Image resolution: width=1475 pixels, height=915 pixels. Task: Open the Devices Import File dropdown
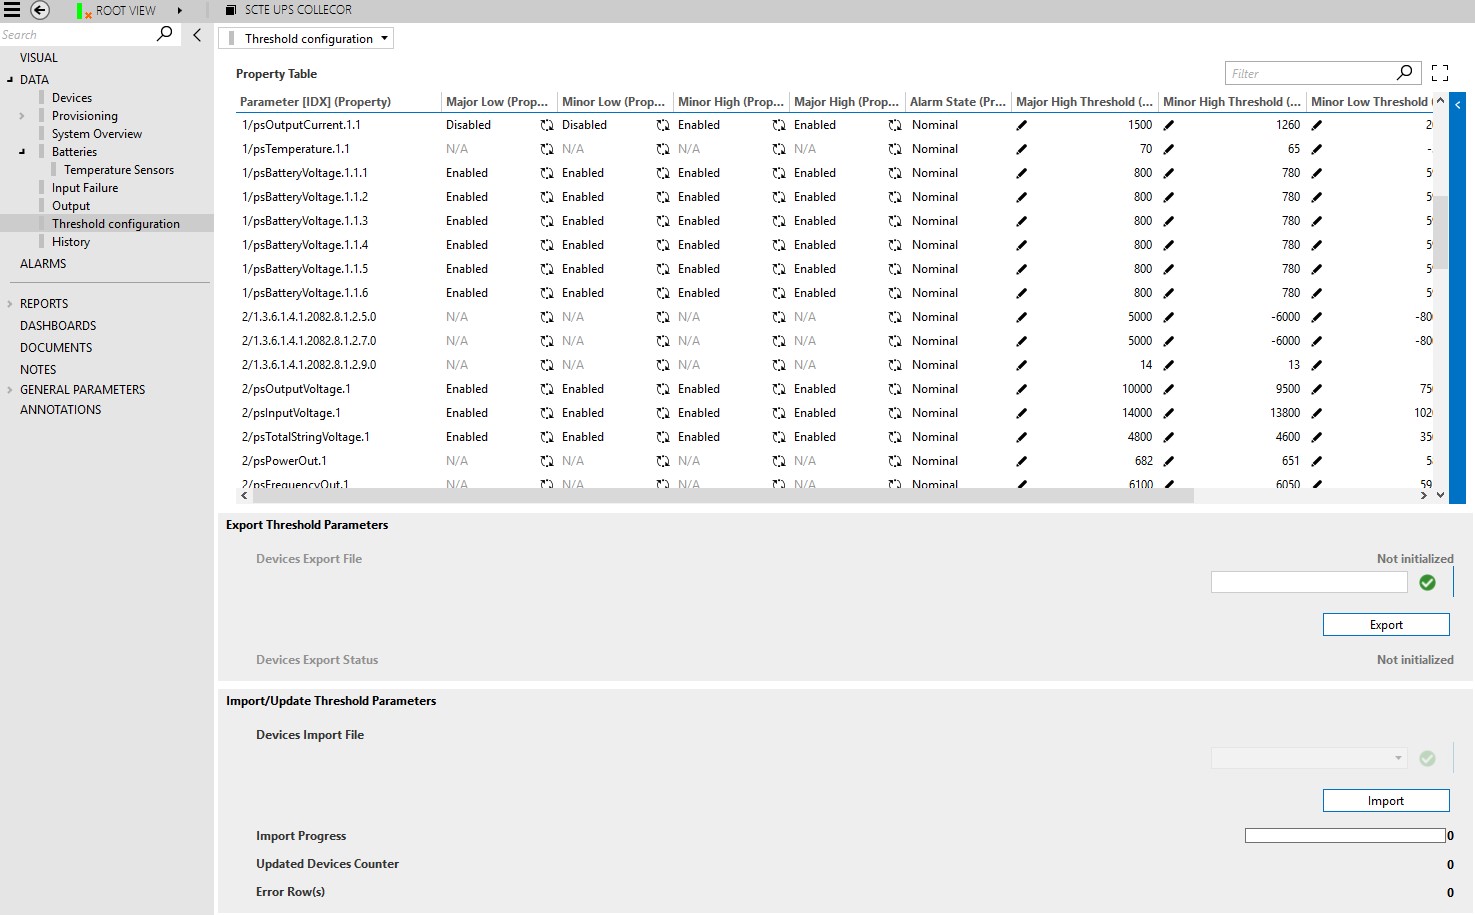(1399, 758)
